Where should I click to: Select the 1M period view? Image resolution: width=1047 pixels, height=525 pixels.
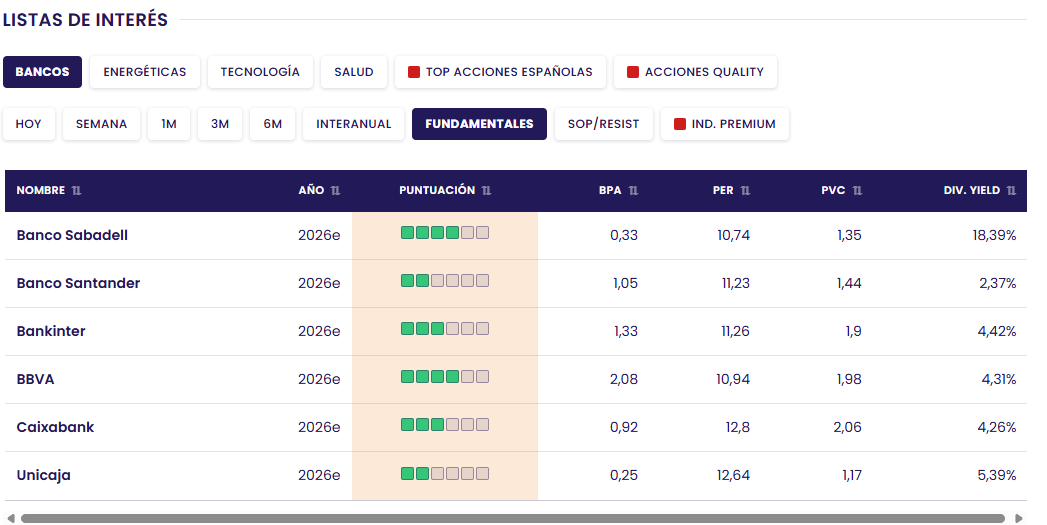click(169, 124)
